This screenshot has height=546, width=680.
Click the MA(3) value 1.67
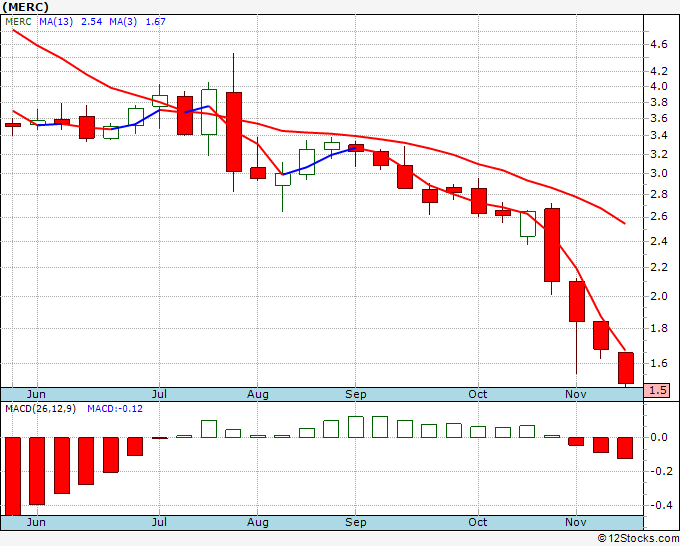click(155, 22)
